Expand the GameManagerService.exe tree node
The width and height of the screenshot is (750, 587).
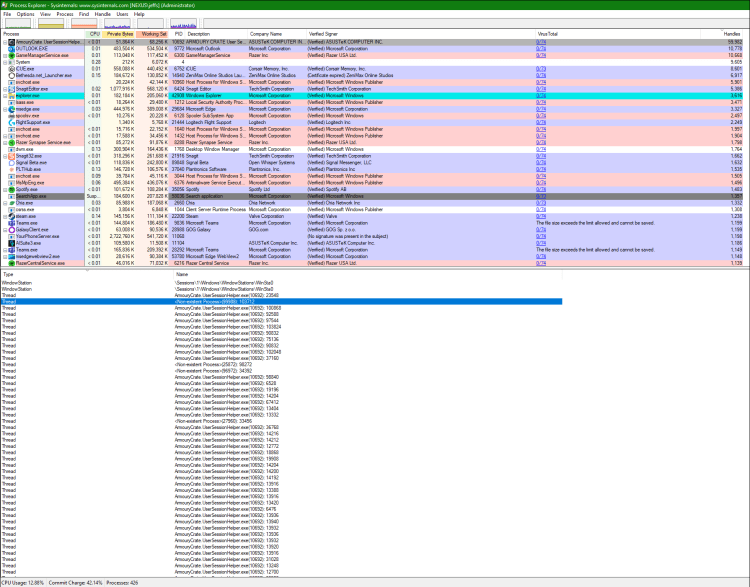point(5,55)
